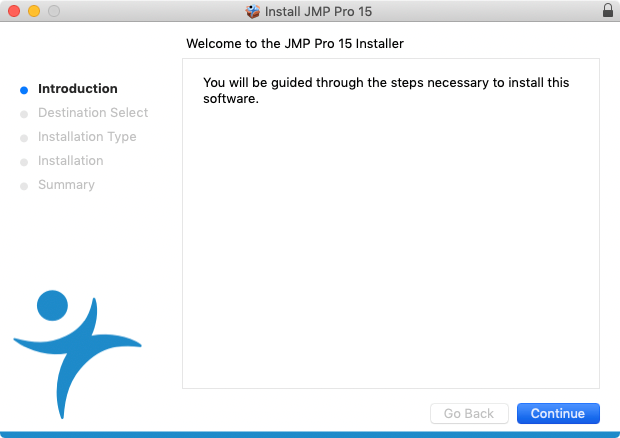The image size is (620, 438).
Task: Select the Destination Select step
Action: [x=93, y=113]
